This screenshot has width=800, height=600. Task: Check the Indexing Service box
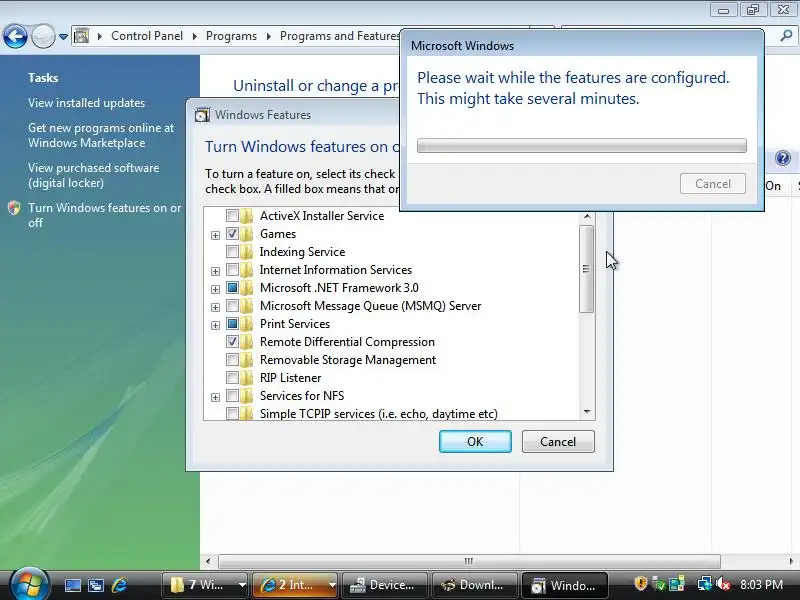pyautogui.click(x=232, y=252)
